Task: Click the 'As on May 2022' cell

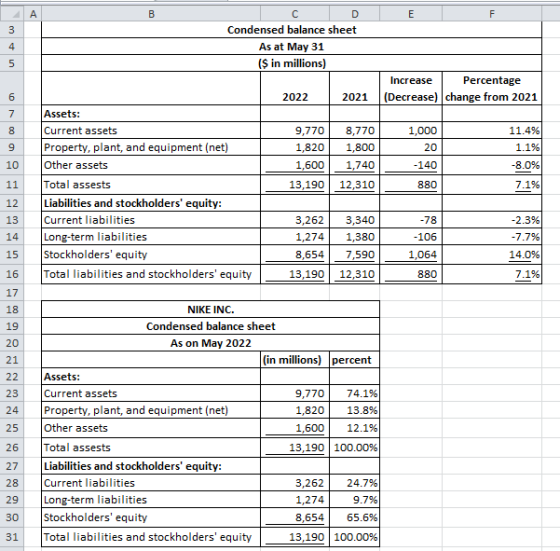Action: (x=210, y=343)
